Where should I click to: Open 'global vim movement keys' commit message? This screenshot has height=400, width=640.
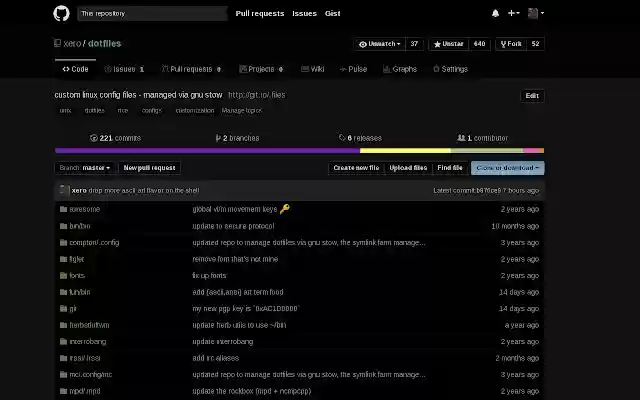tap(235, 209)
